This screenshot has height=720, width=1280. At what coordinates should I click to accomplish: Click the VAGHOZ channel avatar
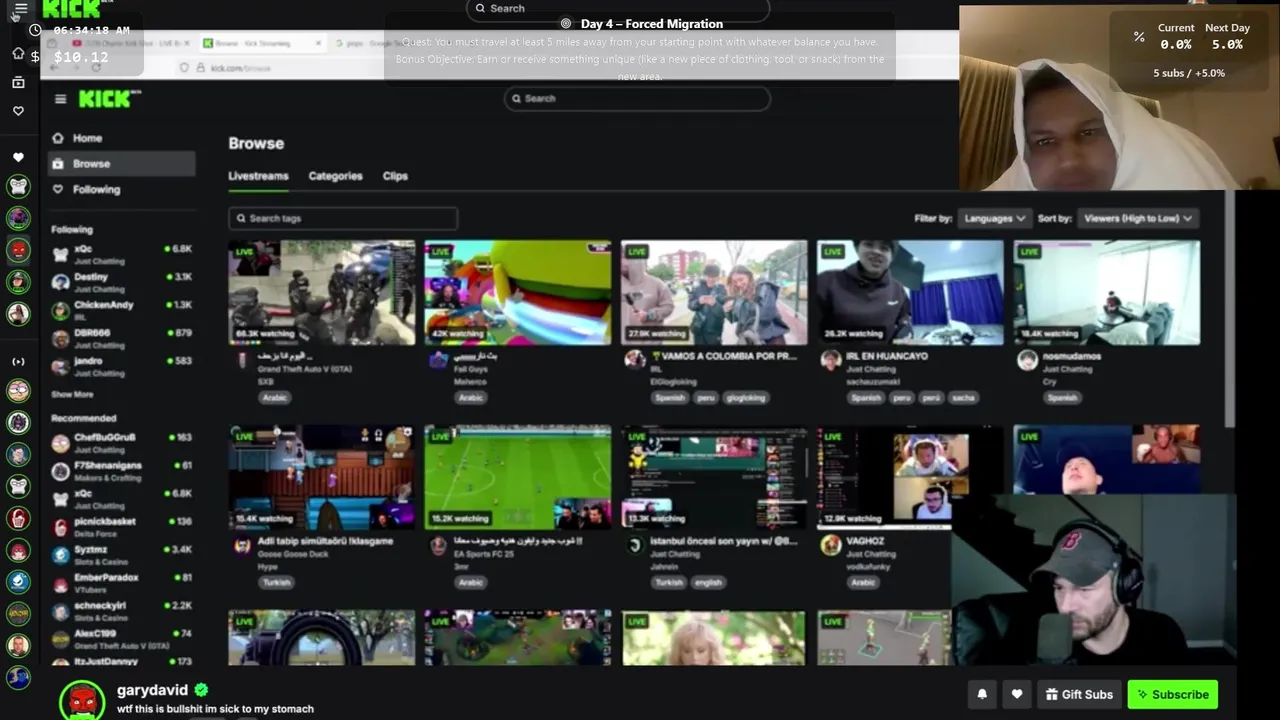(830, 544)
